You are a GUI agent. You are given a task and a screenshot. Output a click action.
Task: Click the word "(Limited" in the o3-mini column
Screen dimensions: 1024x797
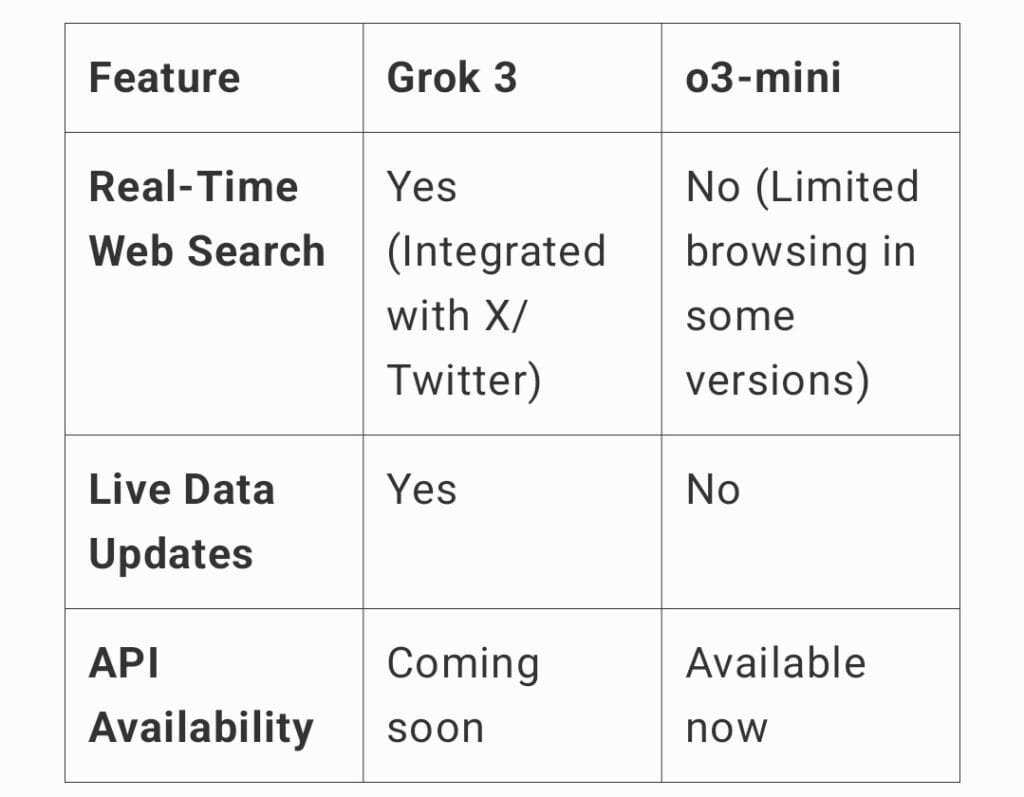coord(837,187)
